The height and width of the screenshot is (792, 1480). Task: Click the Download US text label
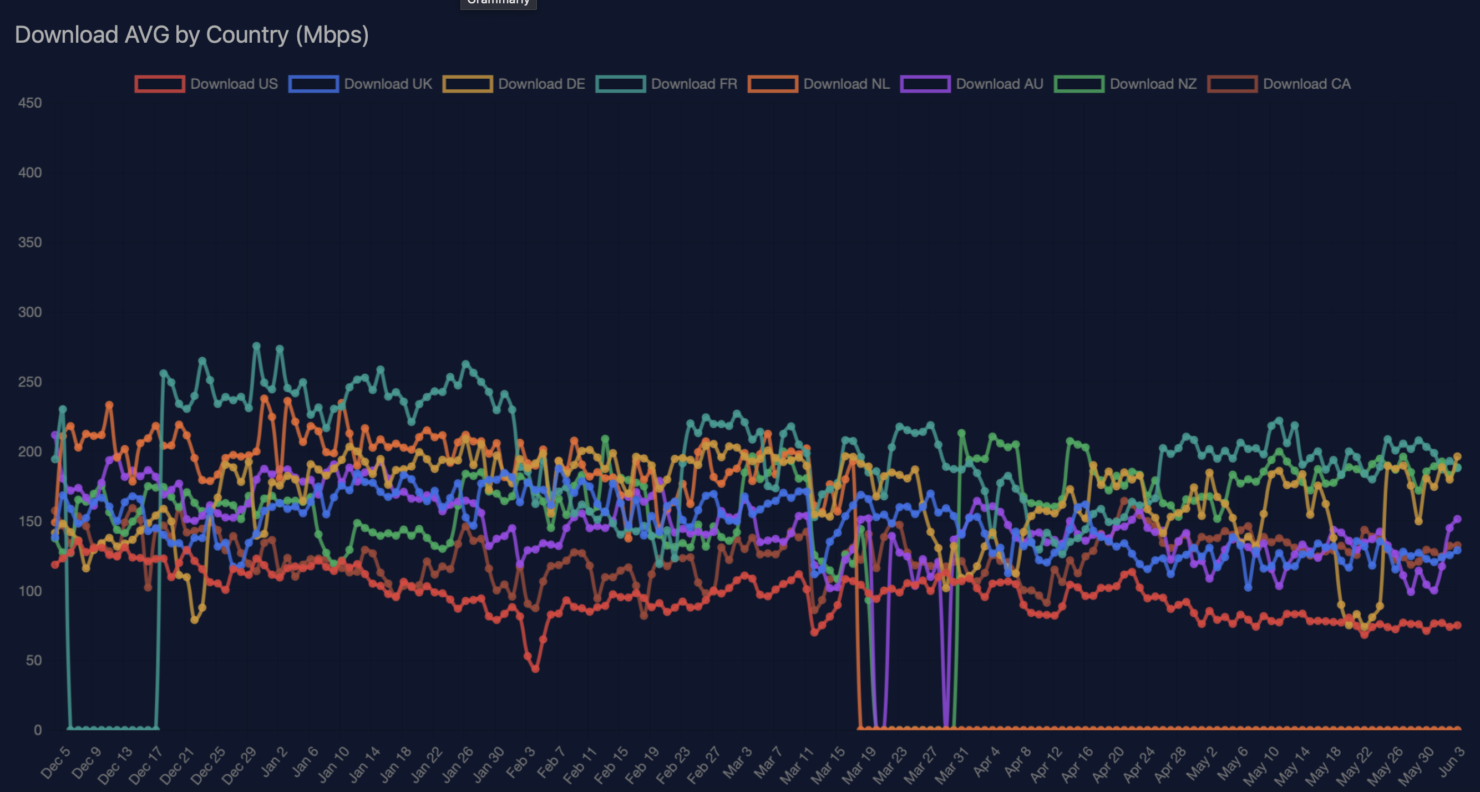pyautogui.click(x=234, y=84)
